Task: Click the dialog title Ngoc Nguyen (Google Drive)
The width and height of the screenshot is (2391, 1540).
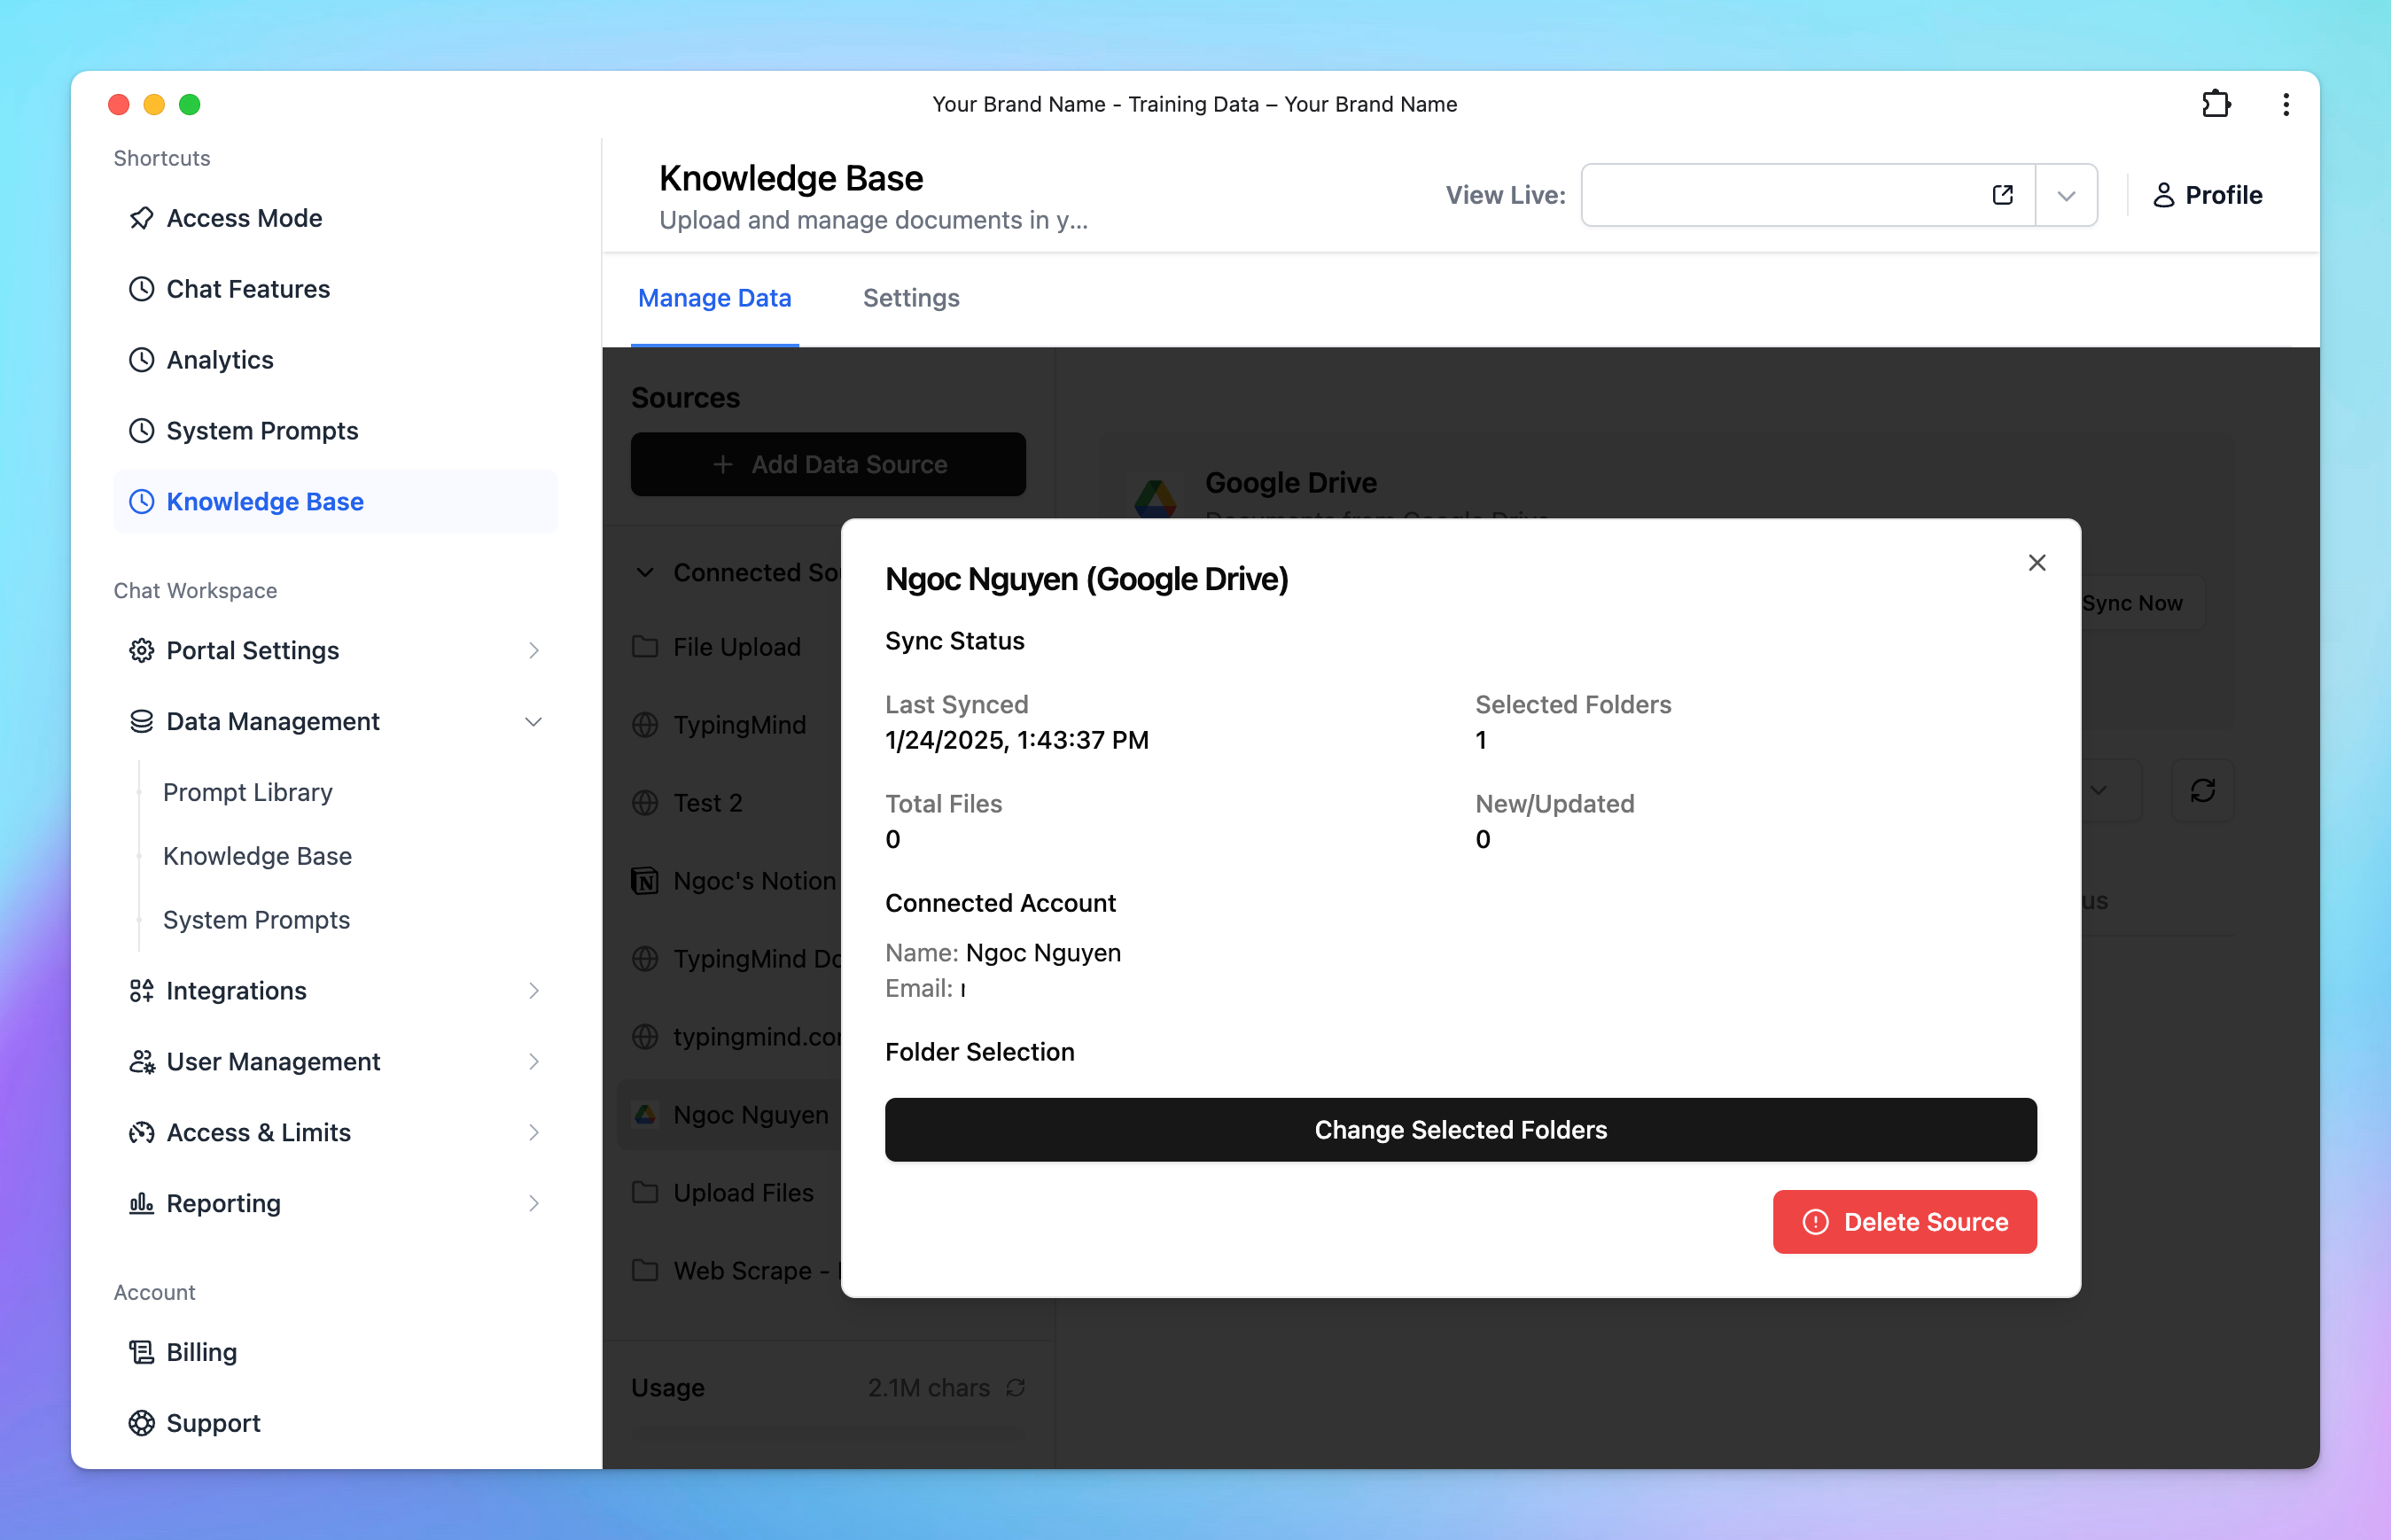Action: (1087, 579)
